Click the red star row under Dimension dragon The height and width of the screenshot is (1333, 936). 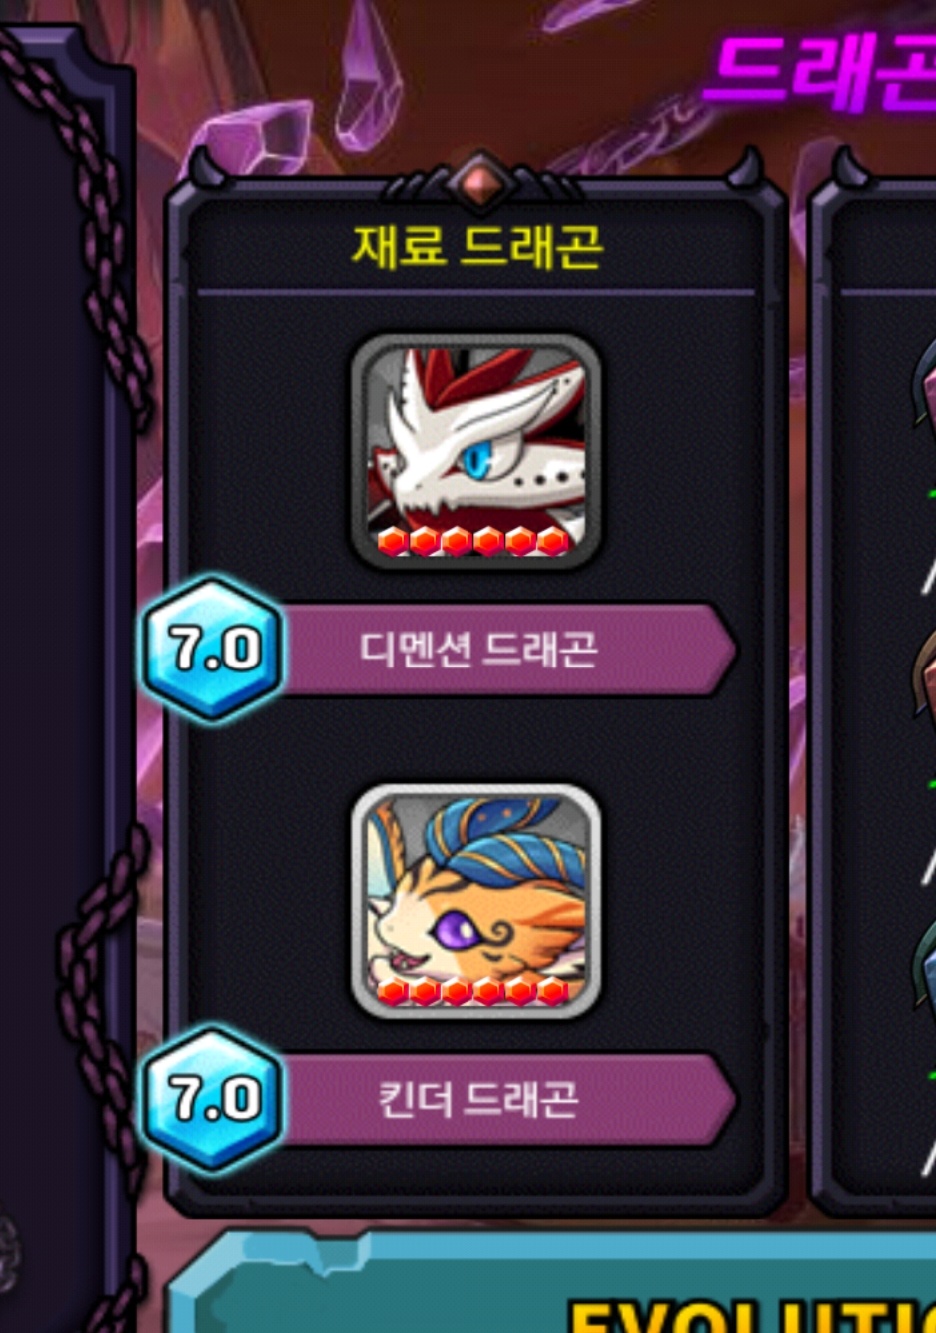pyautogui.click(x=474, y=542)
